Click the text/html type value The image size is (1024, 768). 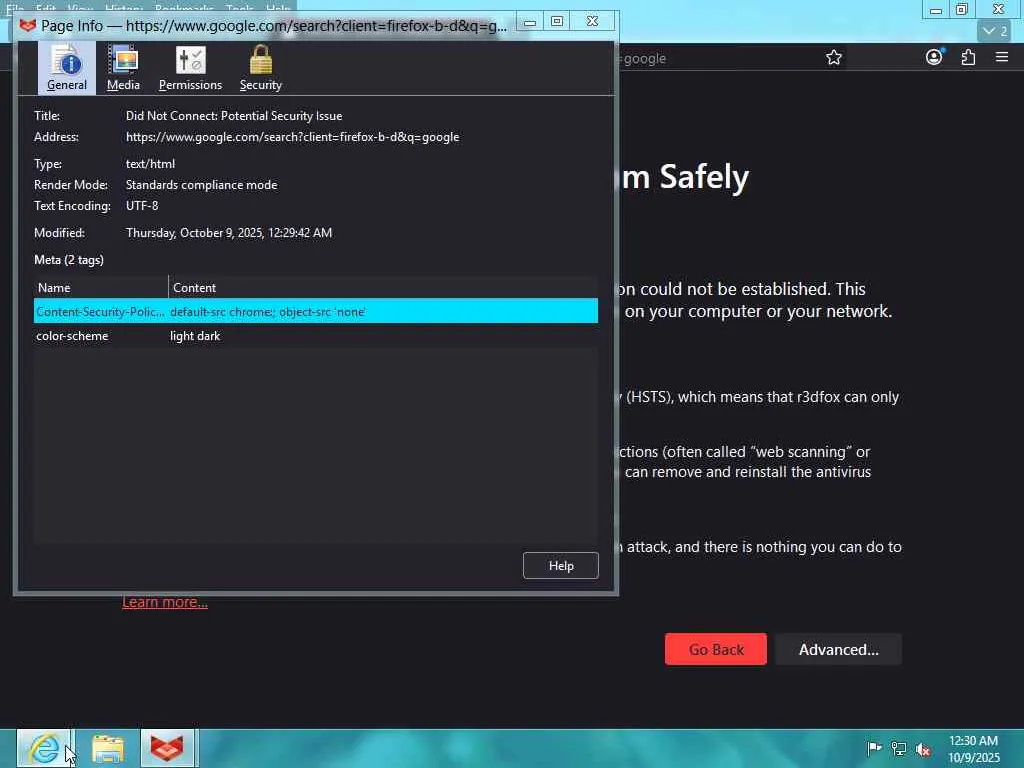(150, 164)
